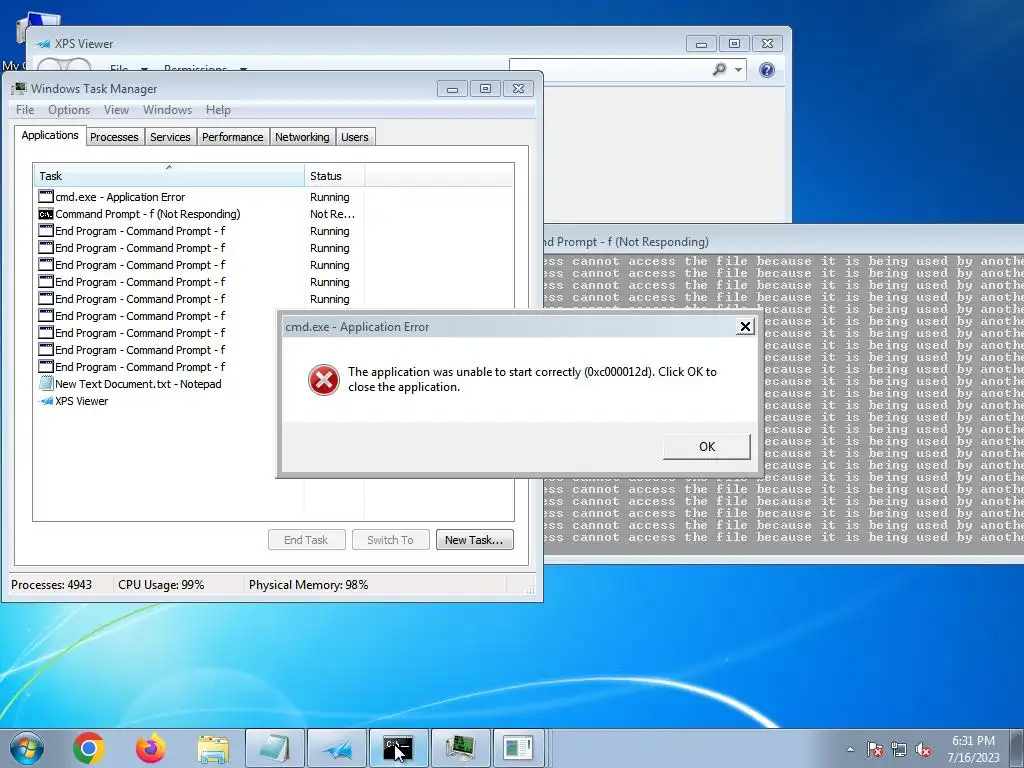The image size is (1024, 768).
Task: Sort by the Status column header
Action: pos(334,176)
